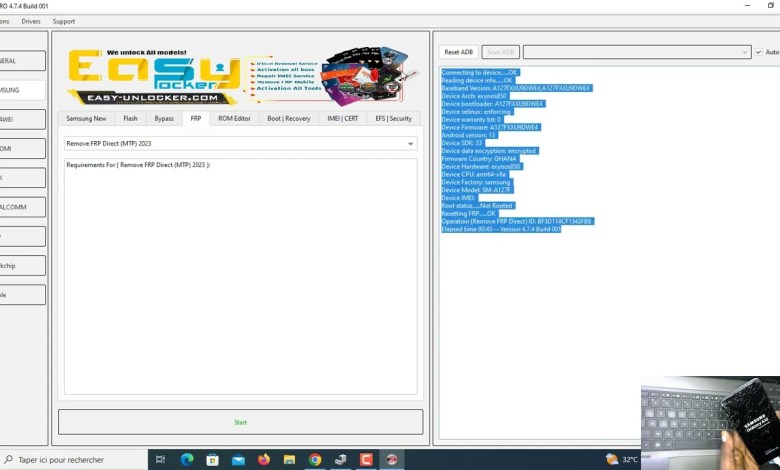Click the 'Device CPU: arm64-v8a' log line
Viewport: 780px width, 470px height.
[x=475, y=174]
